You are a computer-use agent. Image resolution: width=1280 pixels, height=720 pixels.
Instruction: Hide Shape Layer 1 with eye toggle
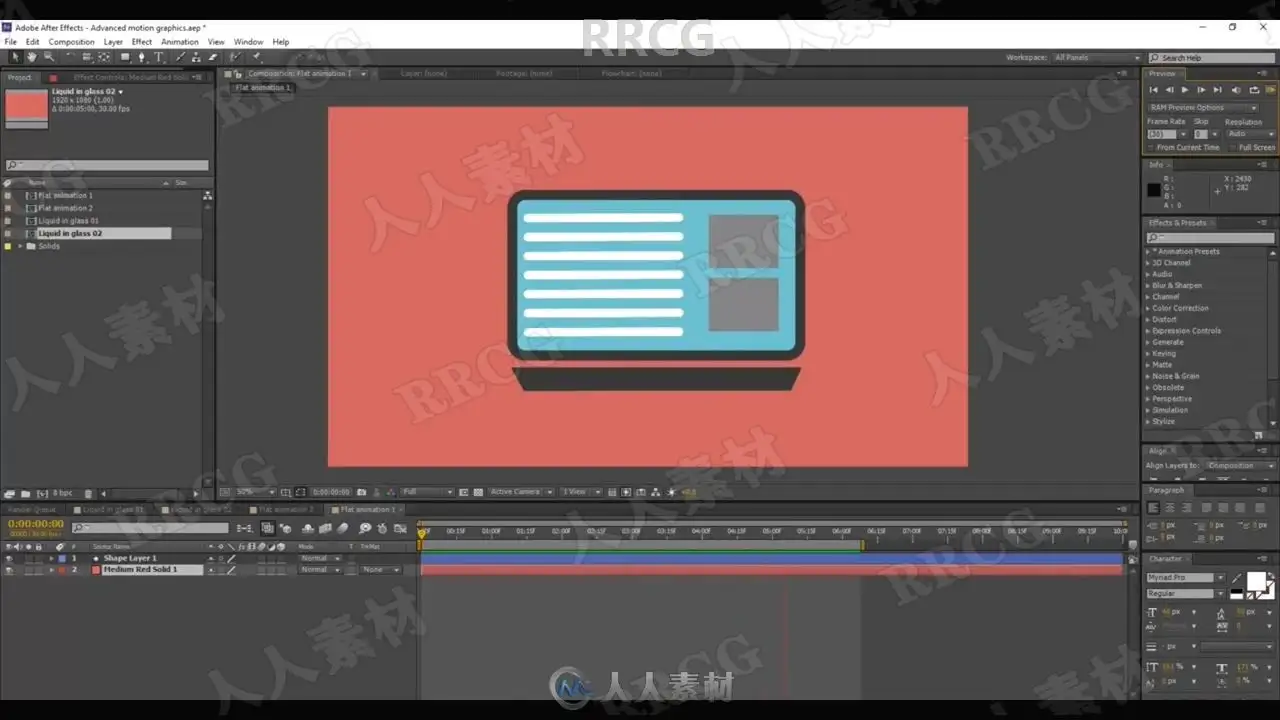click(x=9, y=558)
